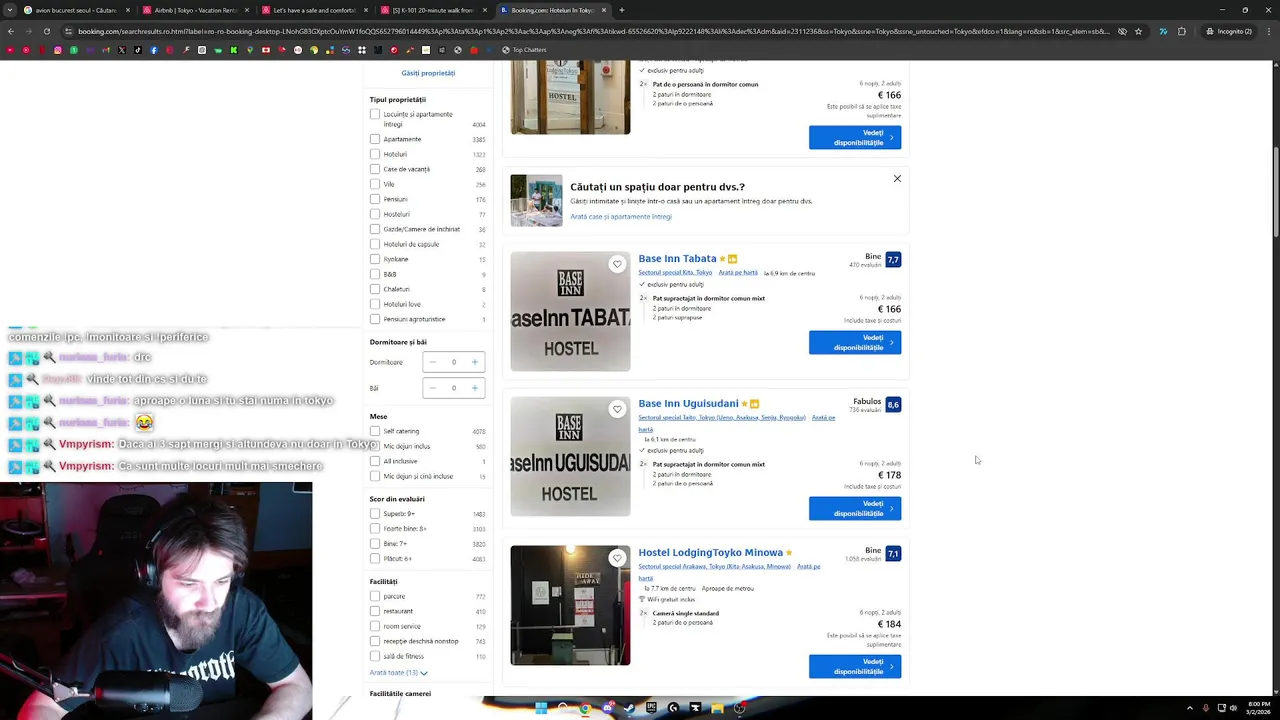Go back with browser back arrow
1280x720 pixels.
(10, 31)
